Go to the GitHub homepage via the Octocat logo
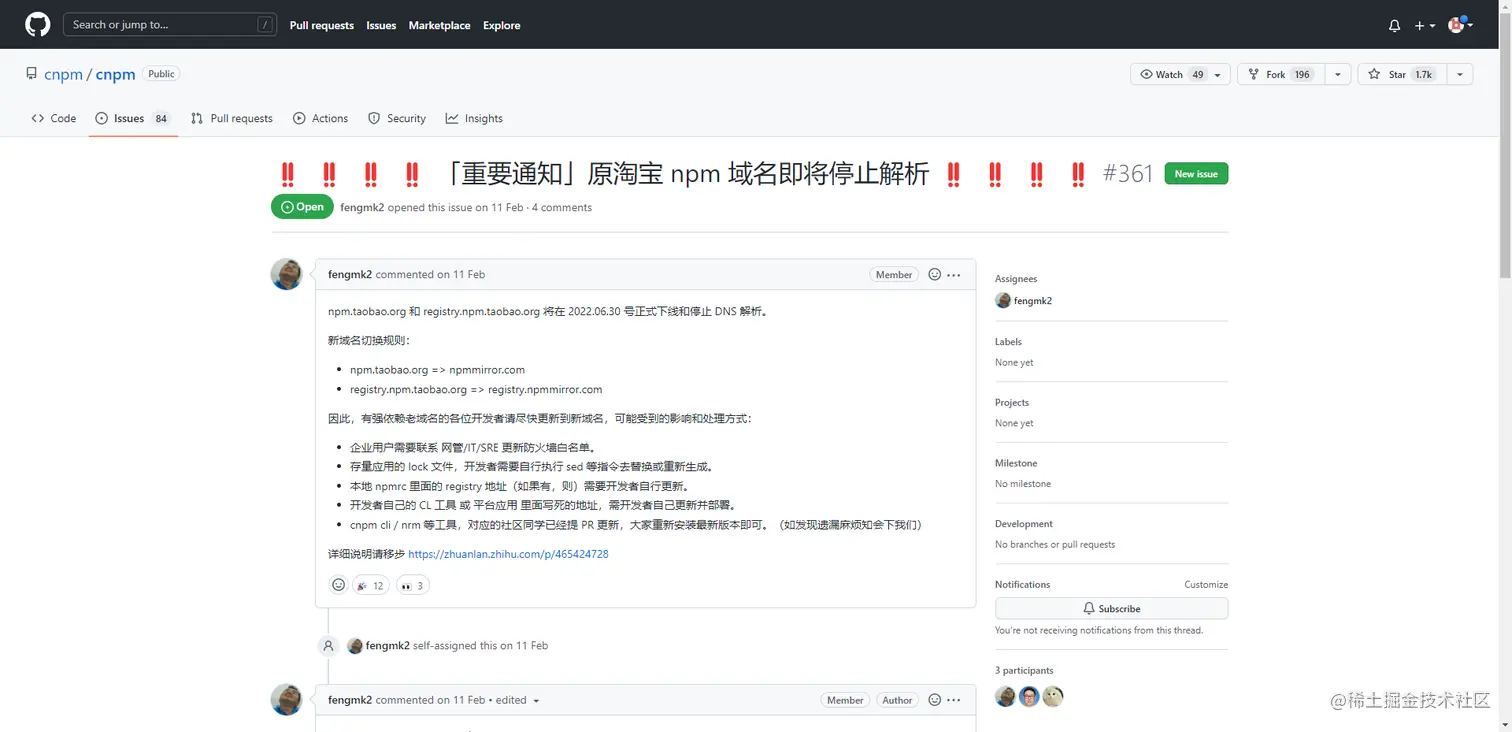Screen dimensions: 1512x732 [x=37, y=25]
